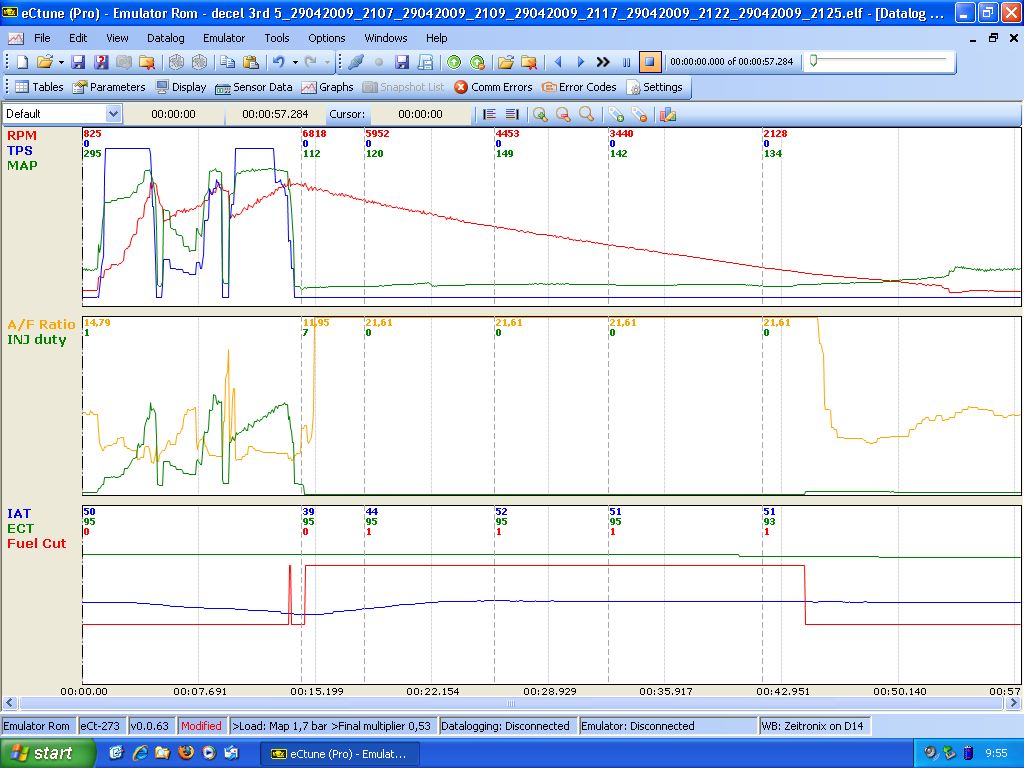Click the Copy icon in toolbar

pos(227,62)
